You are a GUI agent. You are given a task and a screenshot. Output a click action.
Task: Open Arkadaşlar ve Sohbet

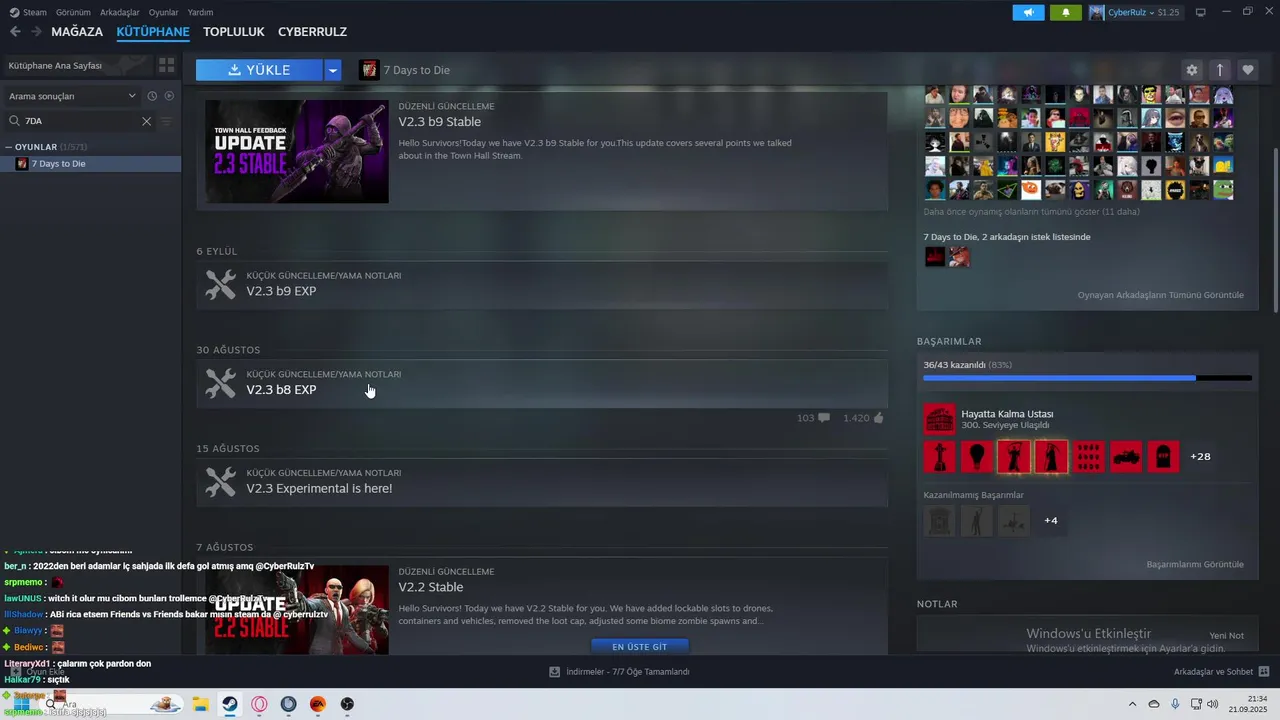coord(1221,672)
